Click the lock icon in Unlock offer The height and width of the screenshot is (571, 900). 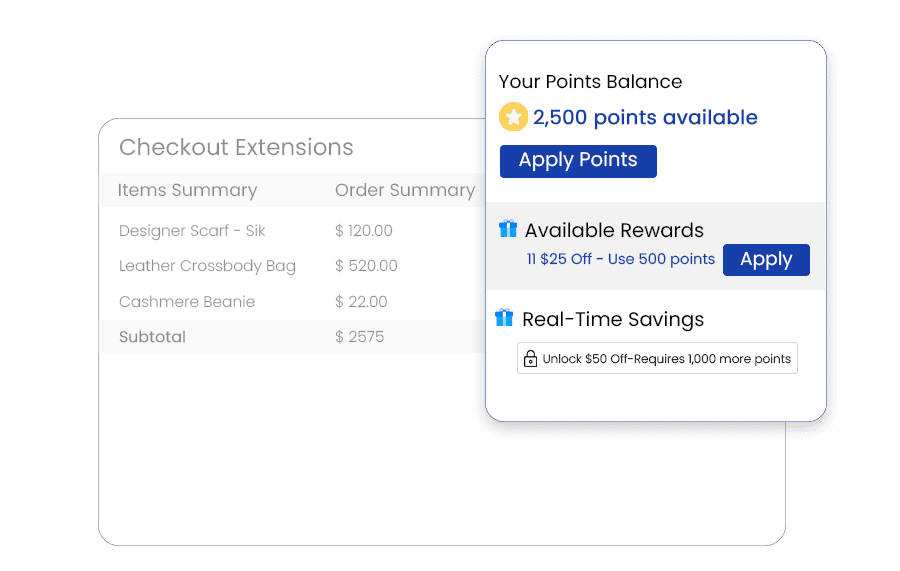[x=530, y=358]
